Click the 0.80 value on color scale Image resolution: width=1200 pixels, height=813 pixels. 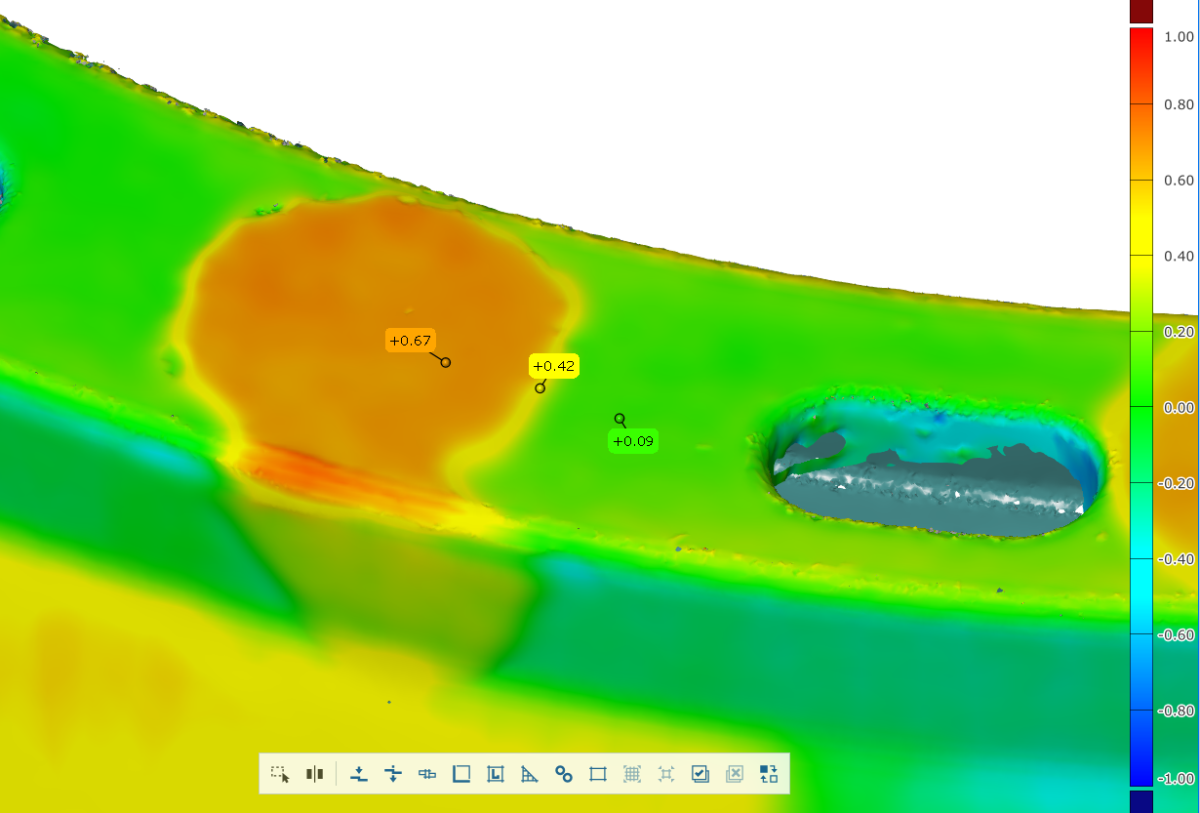[x=1179, y=105]
